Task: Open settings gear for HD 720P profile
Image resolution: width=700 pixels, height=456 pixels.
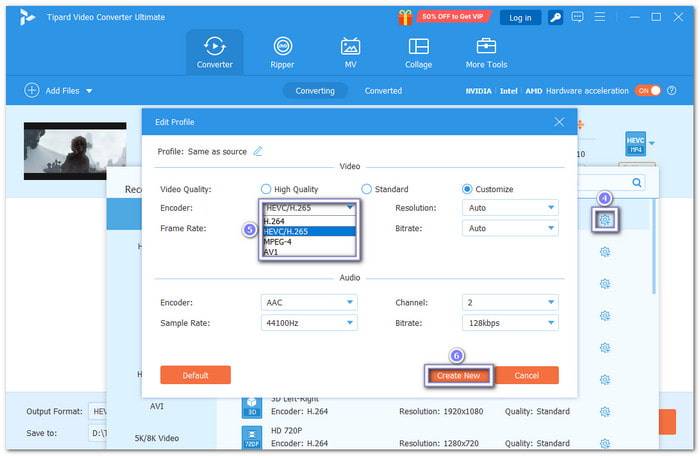Action: [605, 443]
